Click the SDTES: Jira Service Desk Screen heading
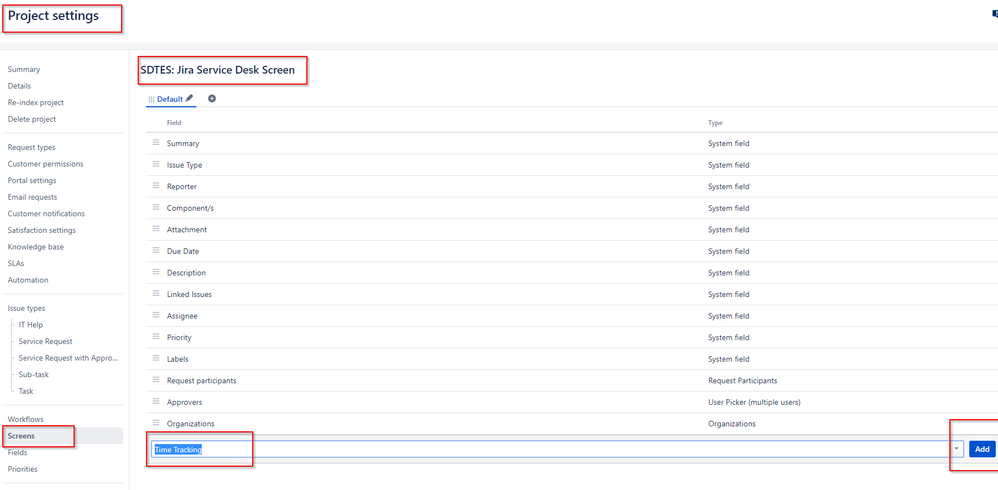The image size is (998, 490). (218, 70)
